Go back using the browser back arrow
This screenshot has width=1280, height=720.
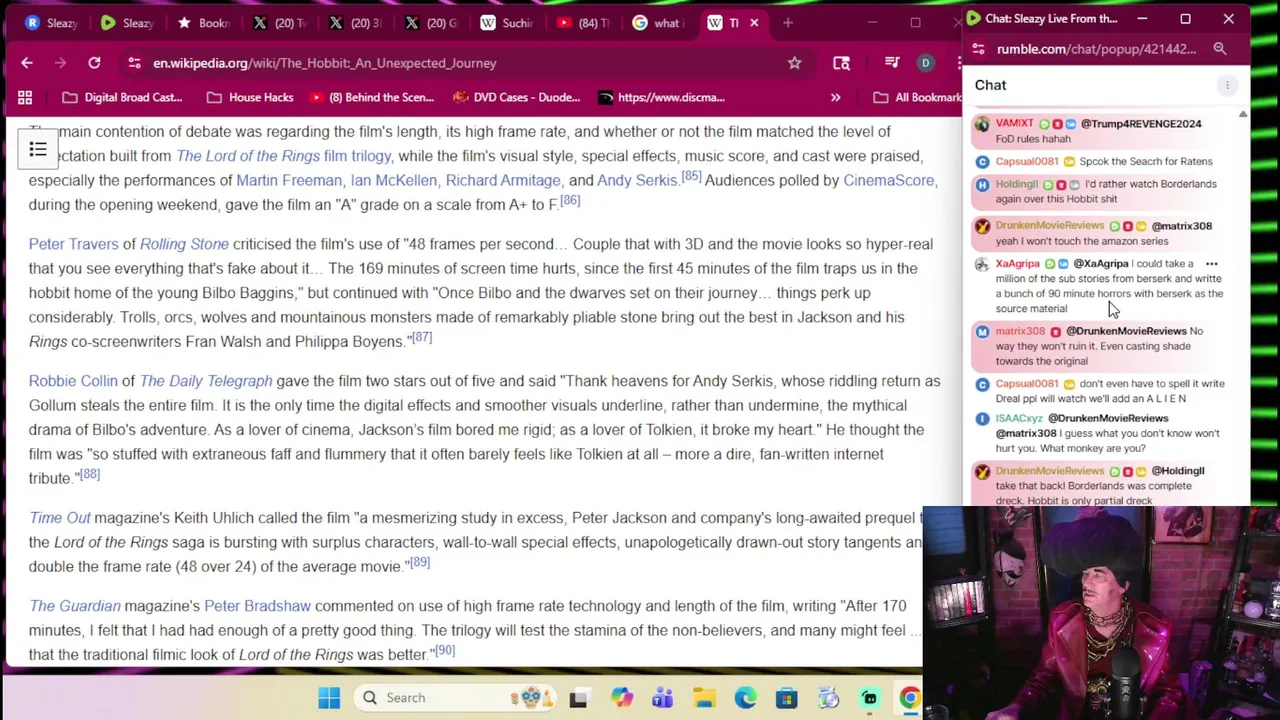[x=27, y=63]
